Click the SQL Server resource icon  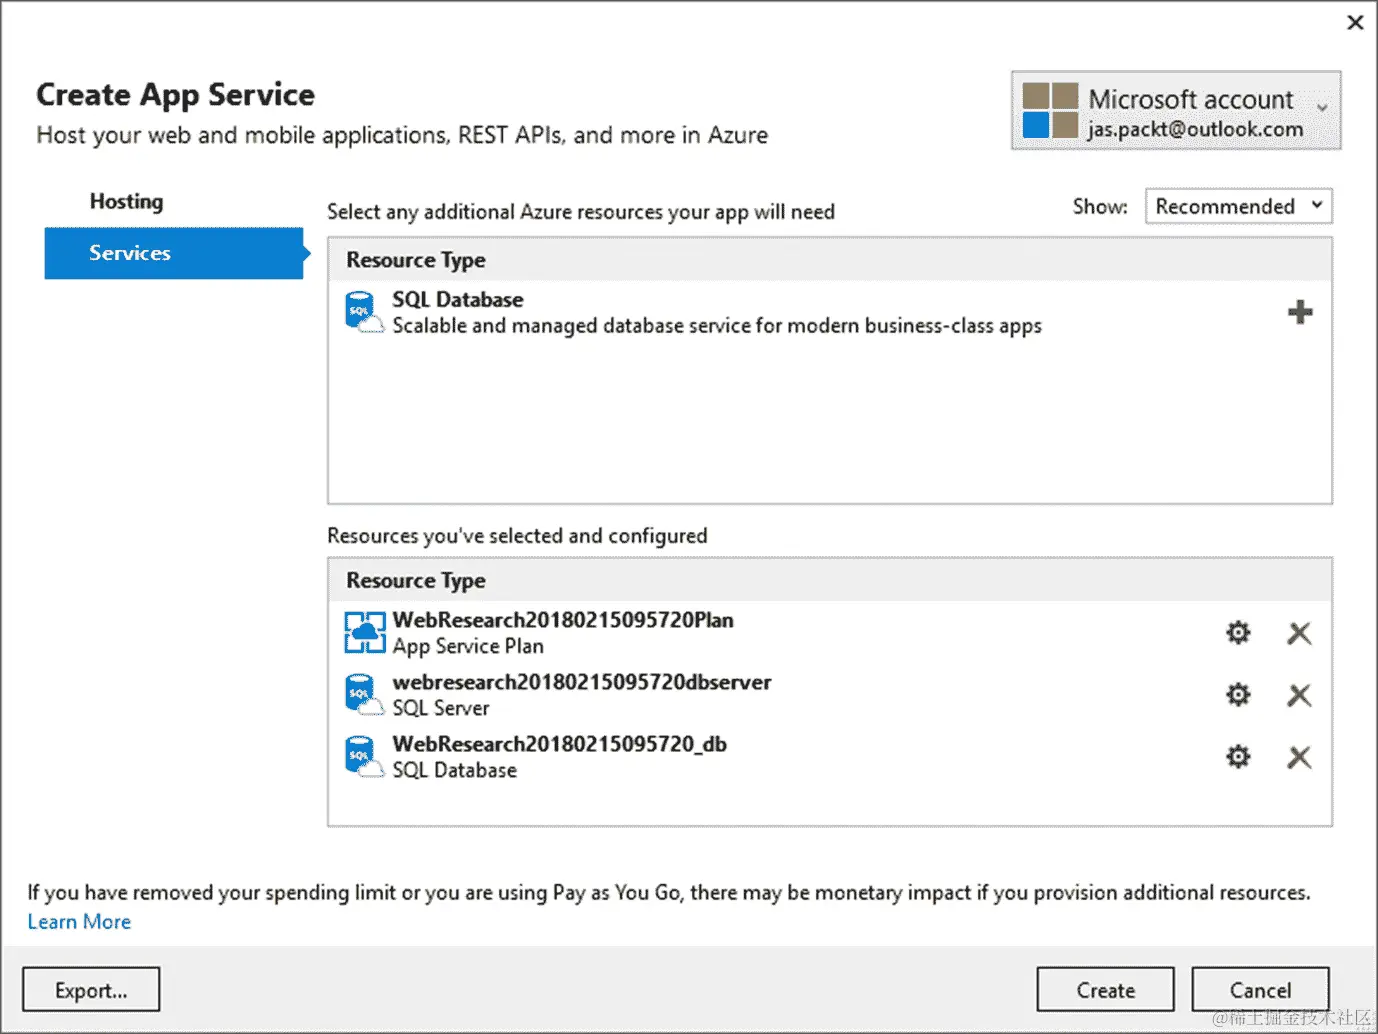tap(364, 694)
